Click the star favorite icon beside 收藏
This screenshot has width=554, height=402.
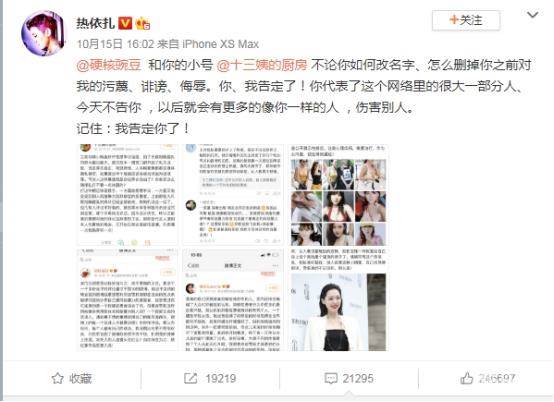[58, 379]
